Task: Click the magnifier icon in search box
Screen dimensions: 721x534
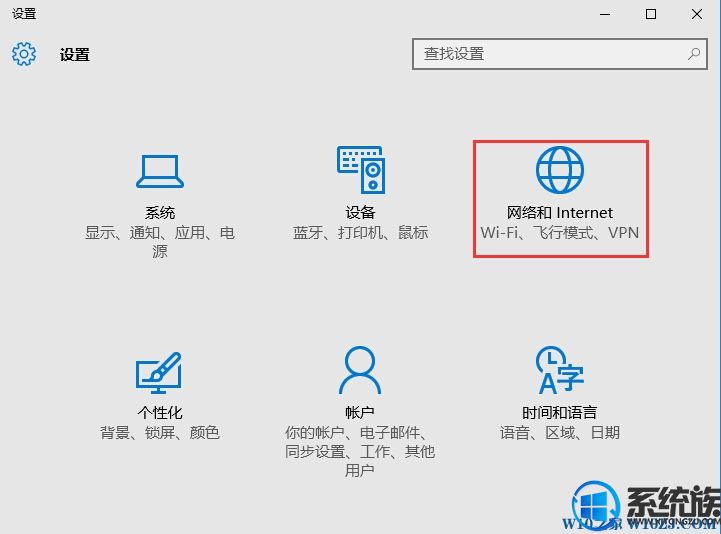Action: click(693, 54)
